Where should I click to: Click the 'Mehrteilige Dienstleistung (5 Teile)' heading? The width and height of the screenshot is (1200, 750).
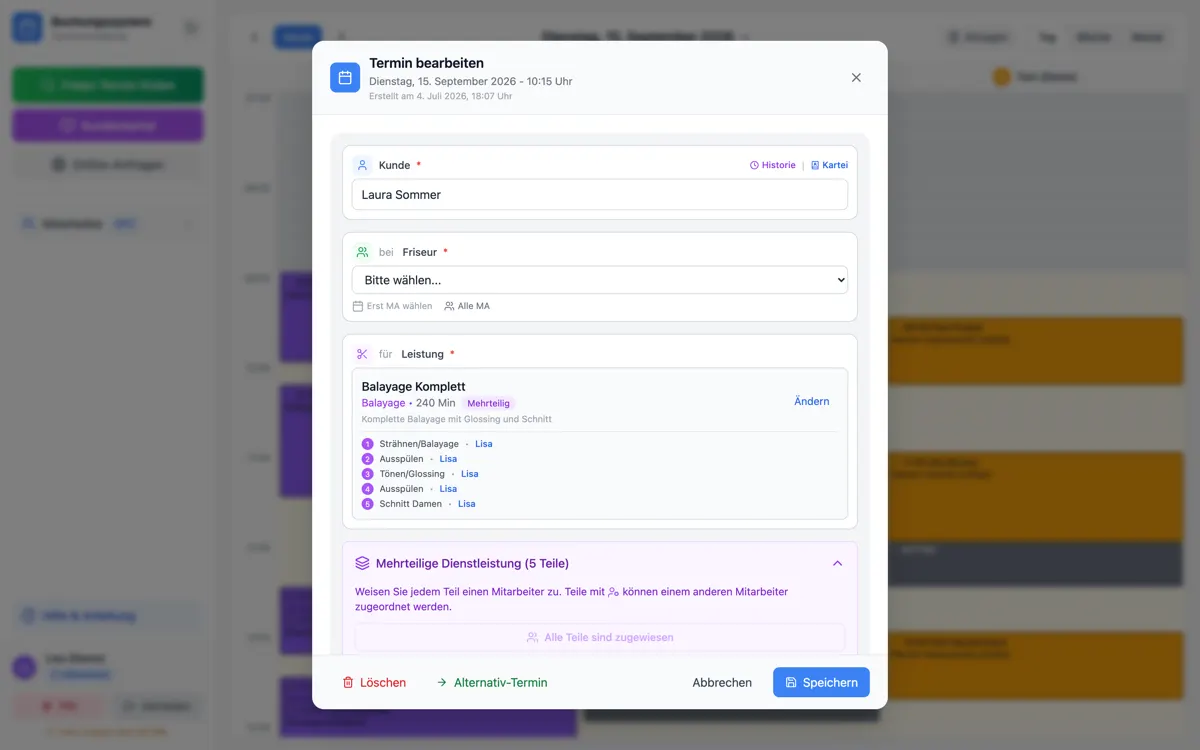[472, 563]
